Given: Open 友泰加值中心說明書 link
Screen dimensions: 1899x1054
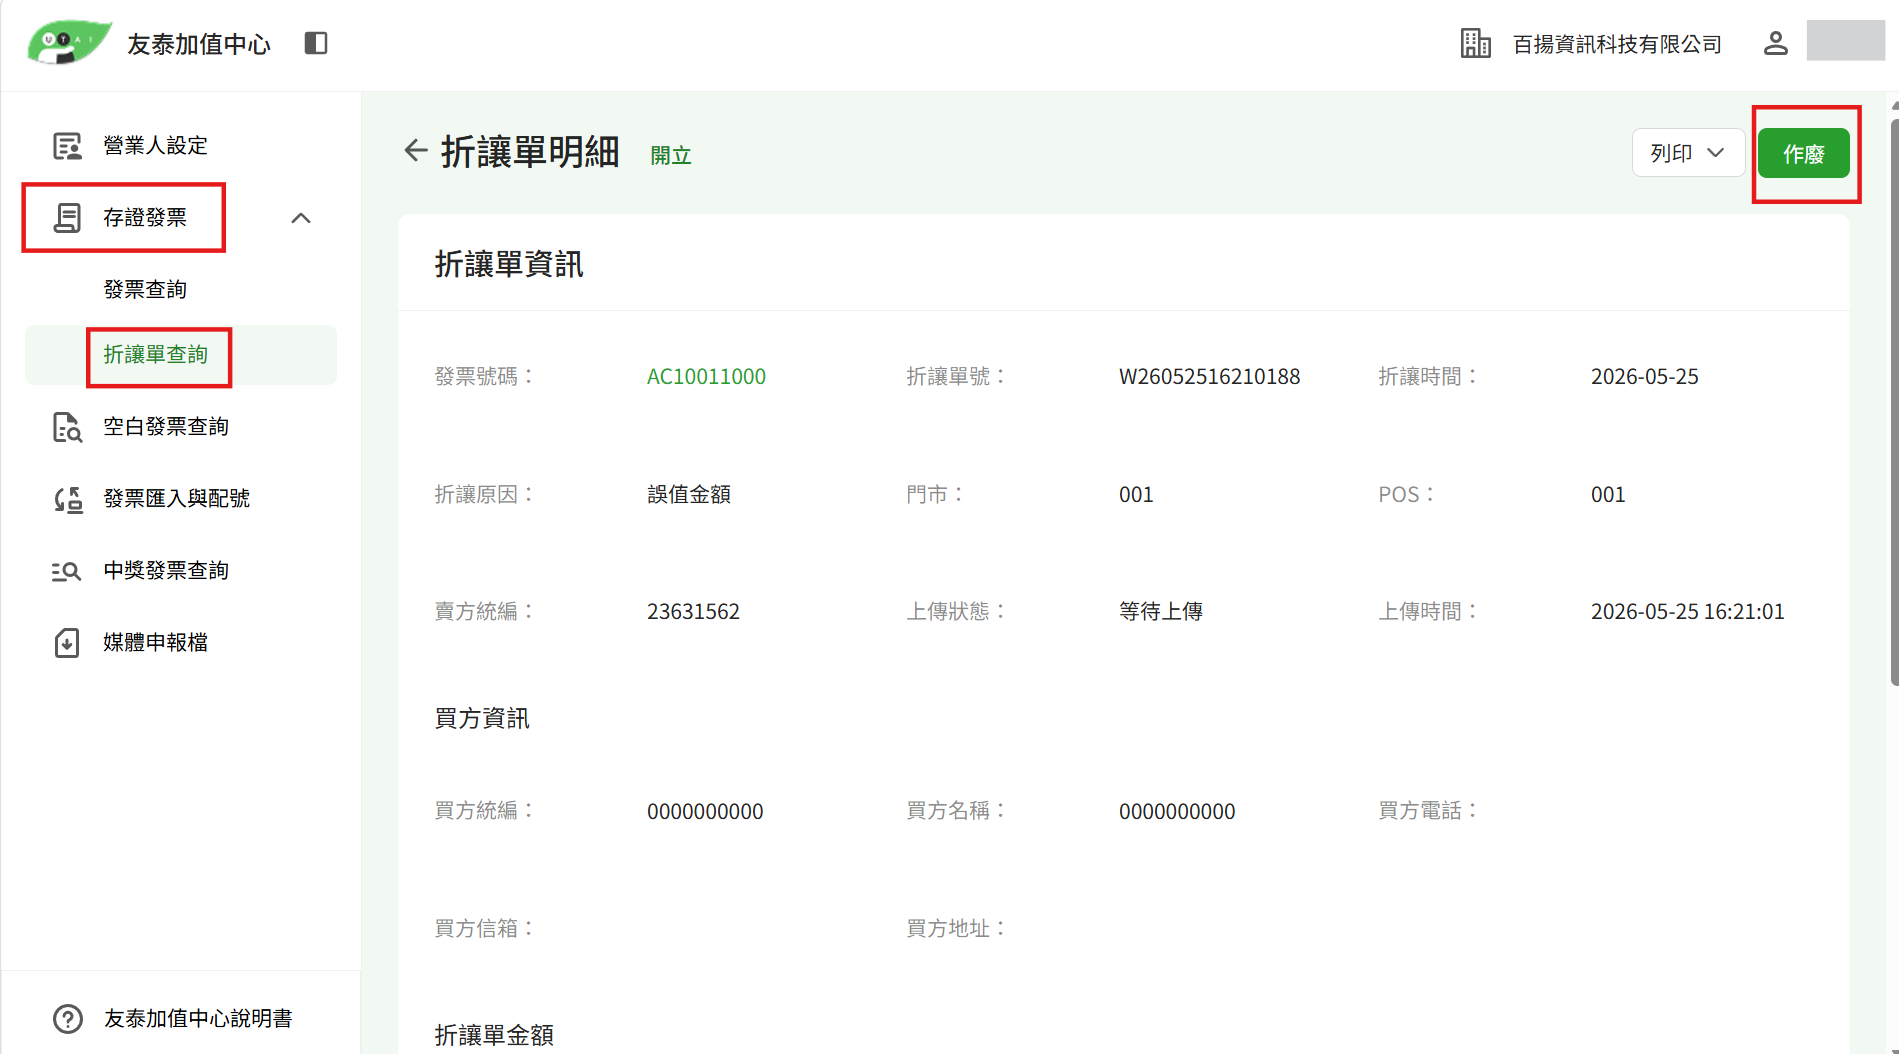Looking at the screenshot, I should coord(198,1019).
